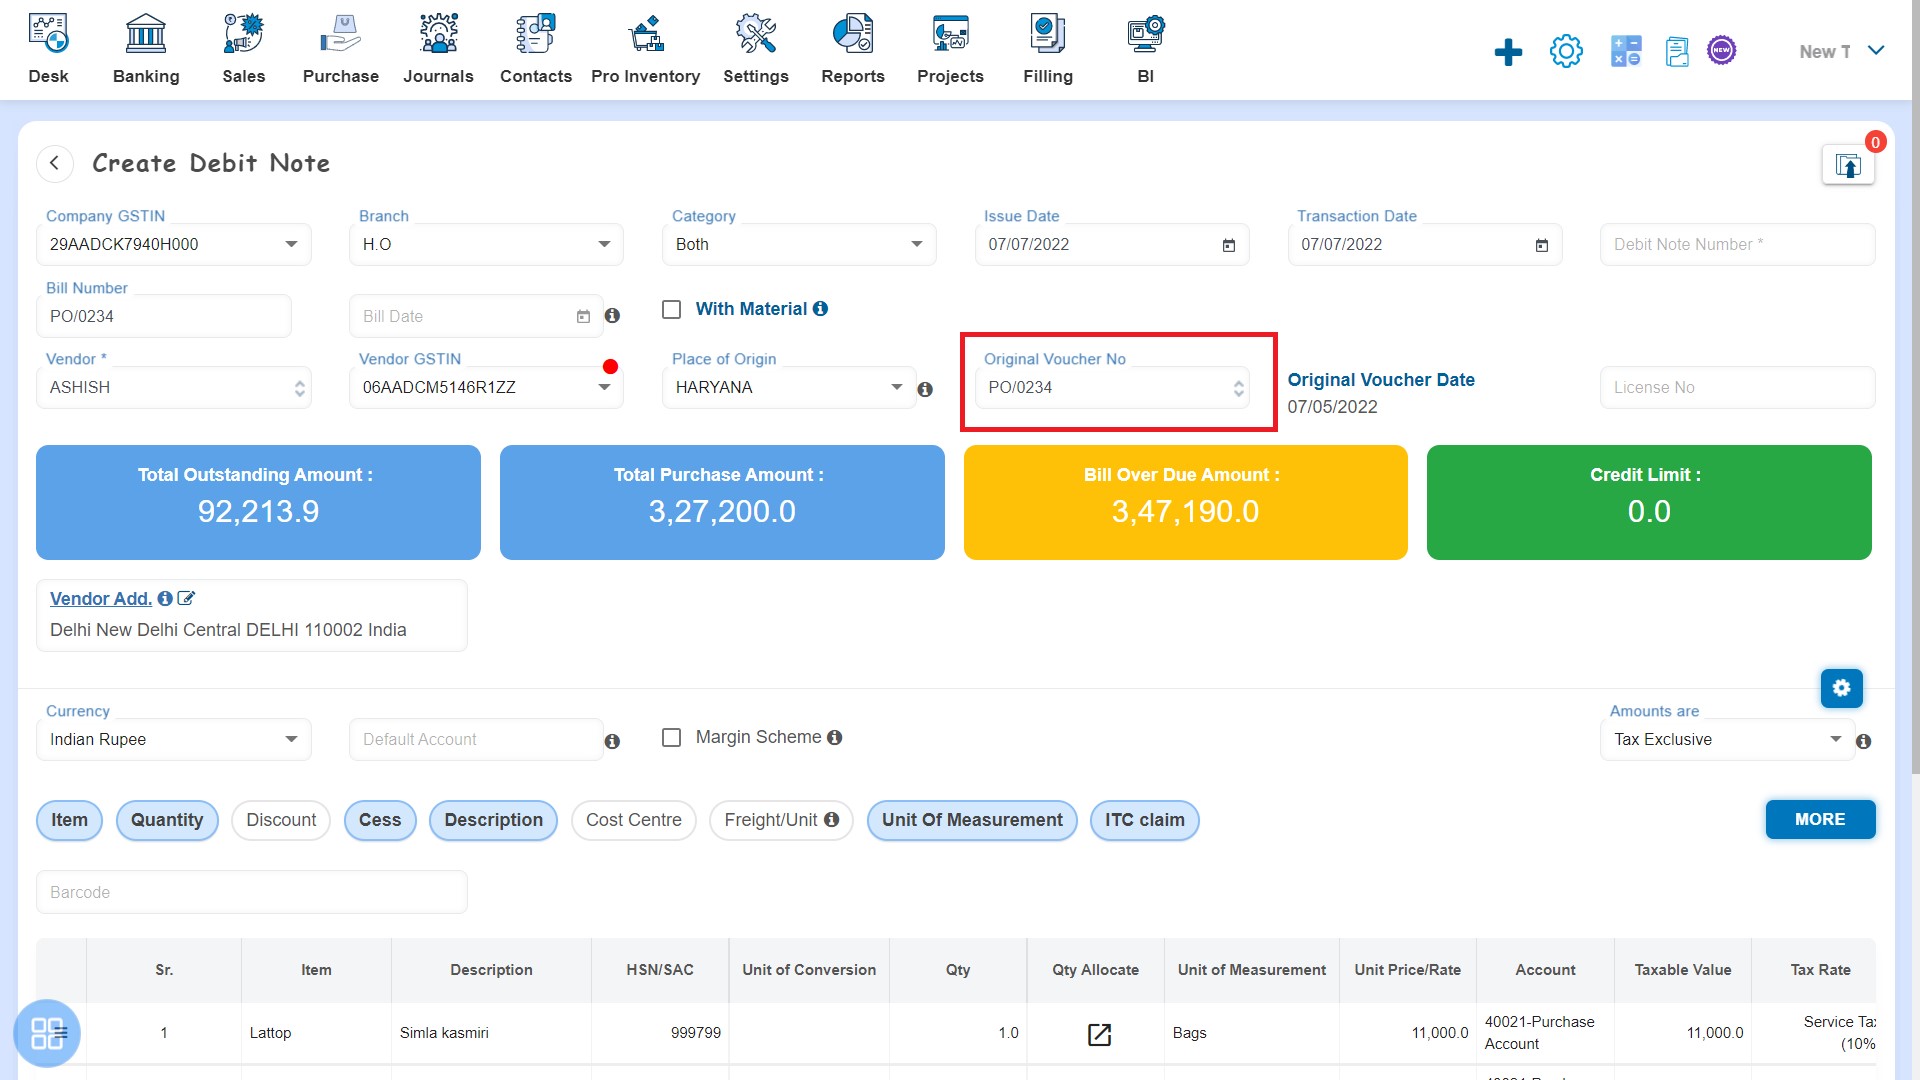Viewport: 1920px width, 1080px height.
Task: Click the Vendor Add link
Action: coord(99,599)
